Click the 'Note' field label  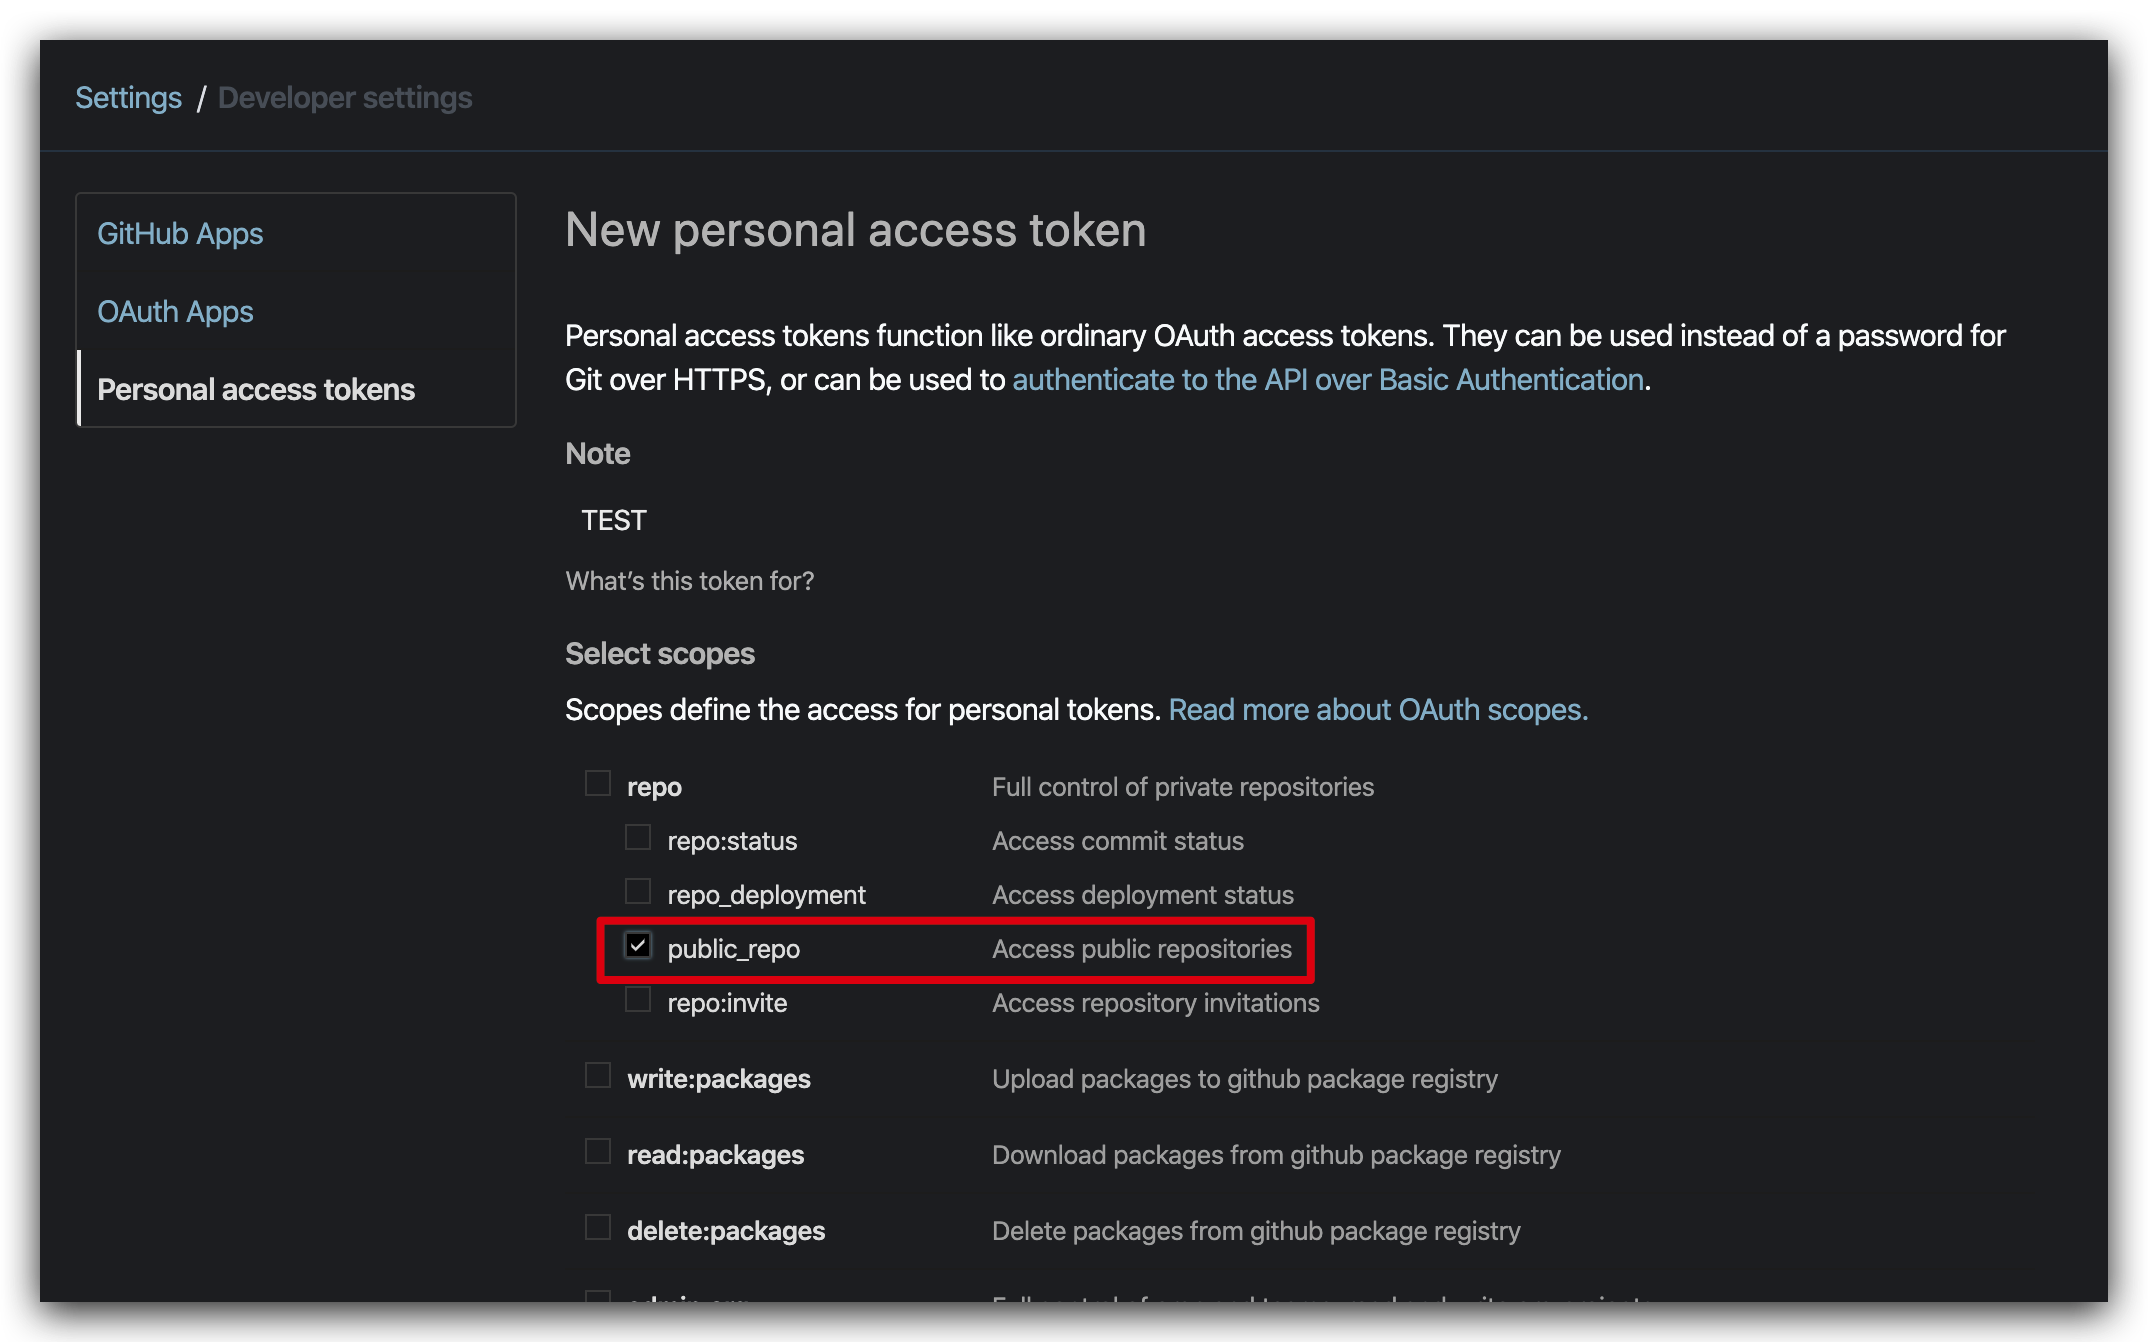click(598, 454)
